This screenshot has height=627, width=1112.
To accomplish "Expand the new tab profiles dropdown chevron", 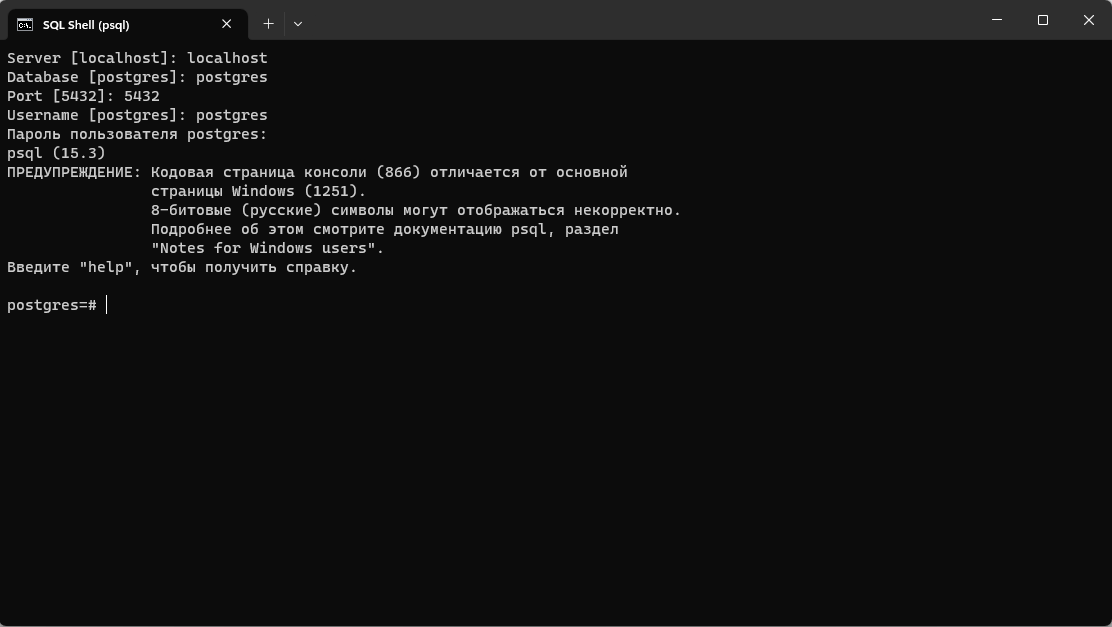I will click(298, 23).
